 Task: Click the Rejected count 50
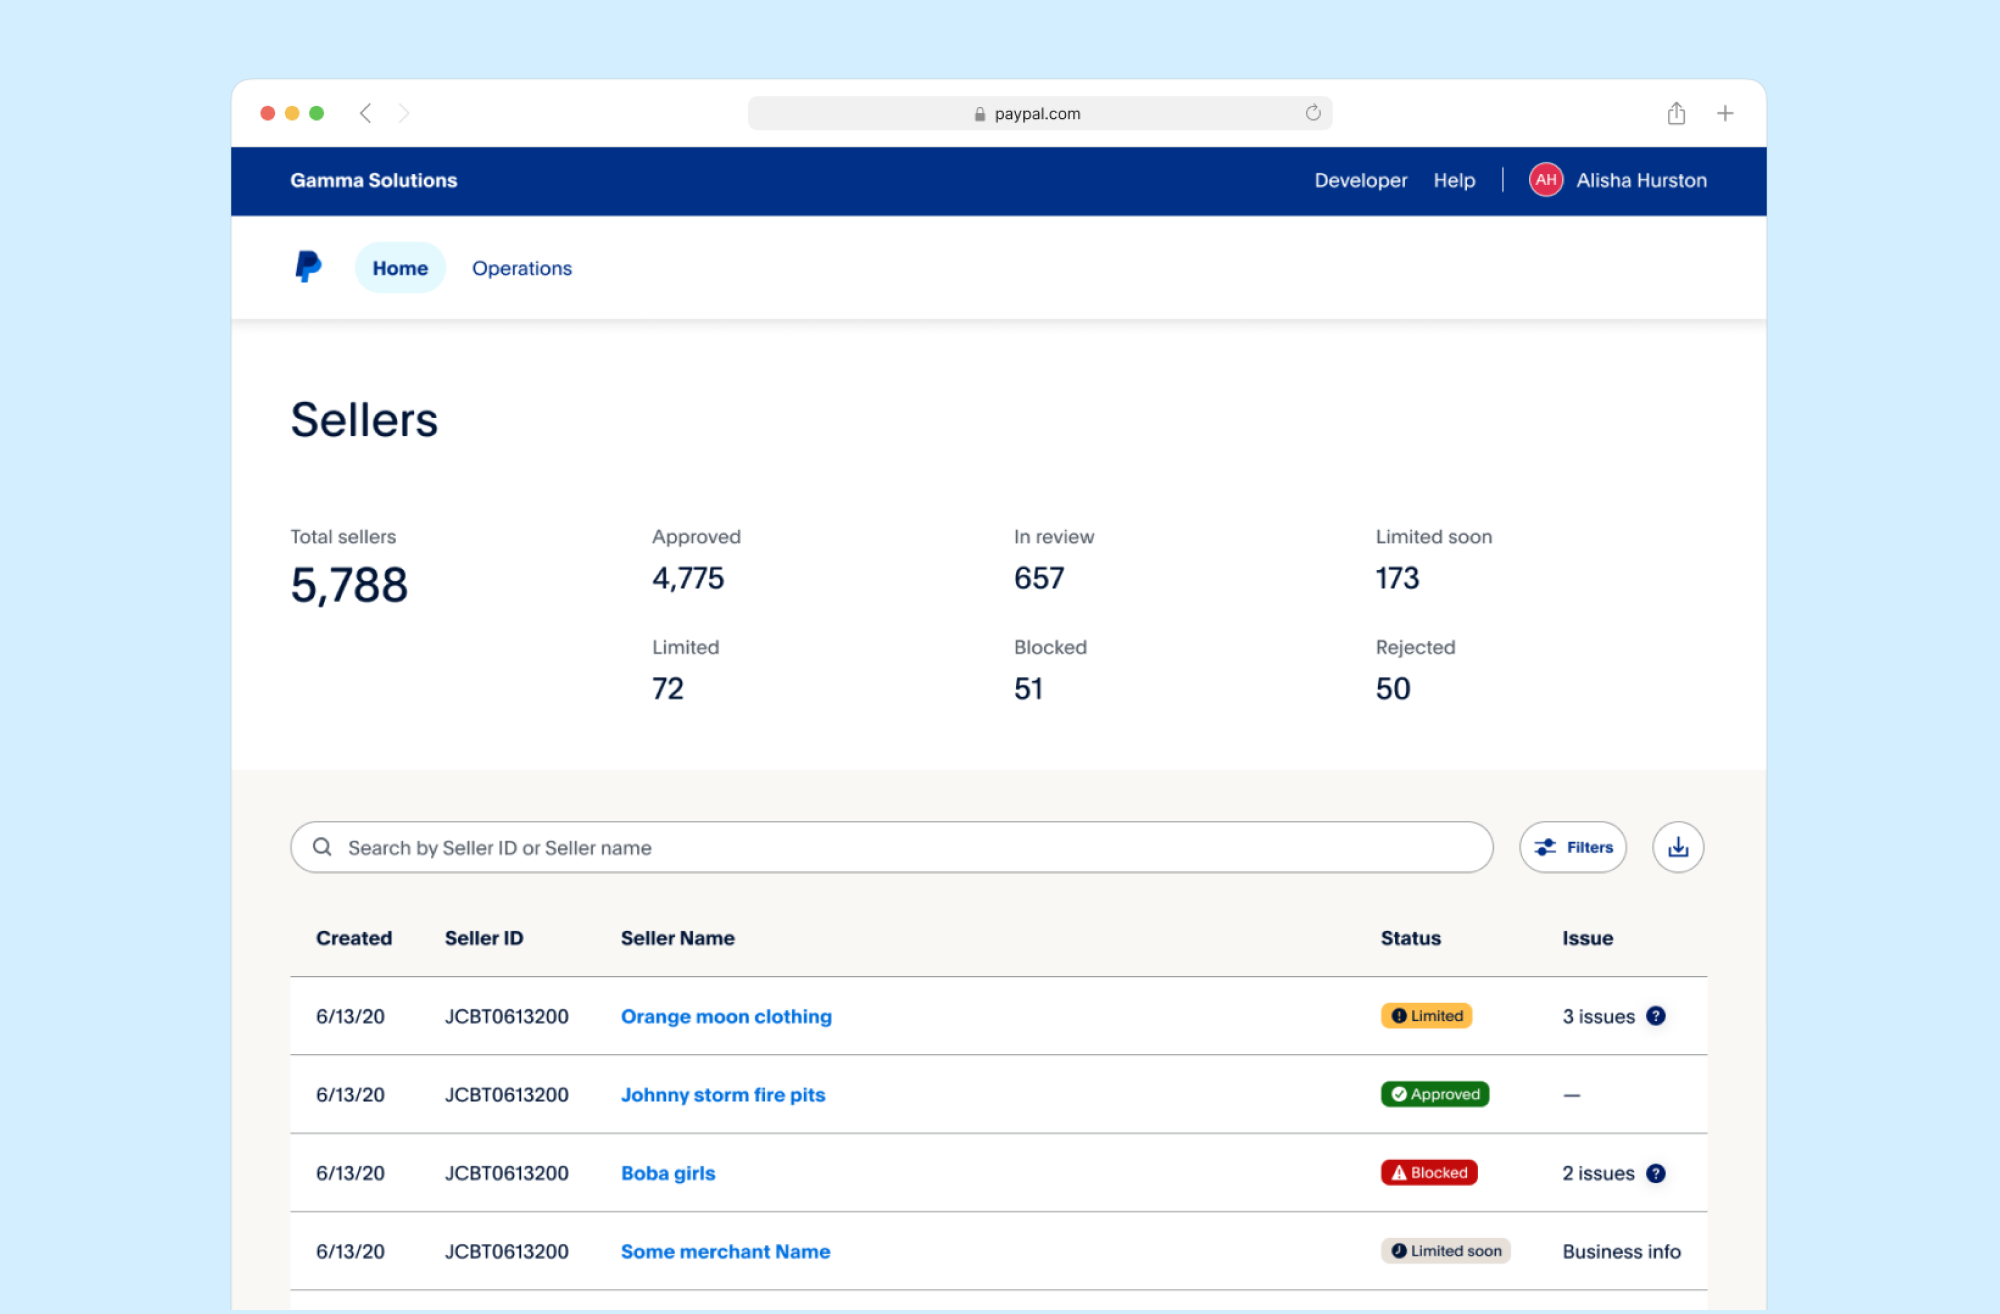[1393, 688]
